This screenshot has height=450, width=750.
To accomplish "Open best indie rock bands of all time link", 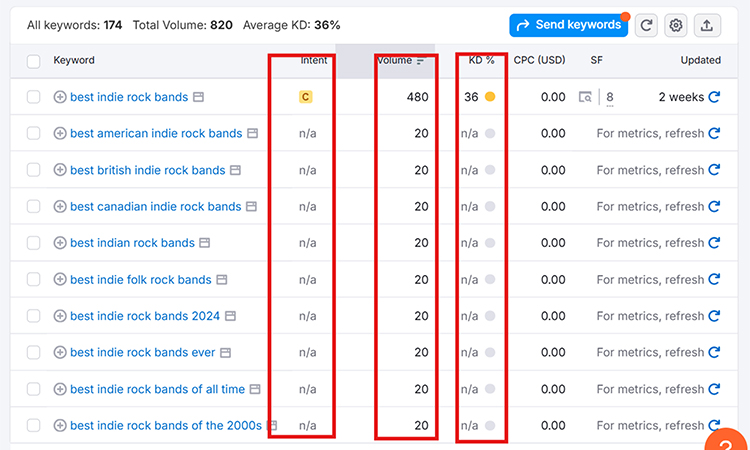I will (x=157, y=389).
